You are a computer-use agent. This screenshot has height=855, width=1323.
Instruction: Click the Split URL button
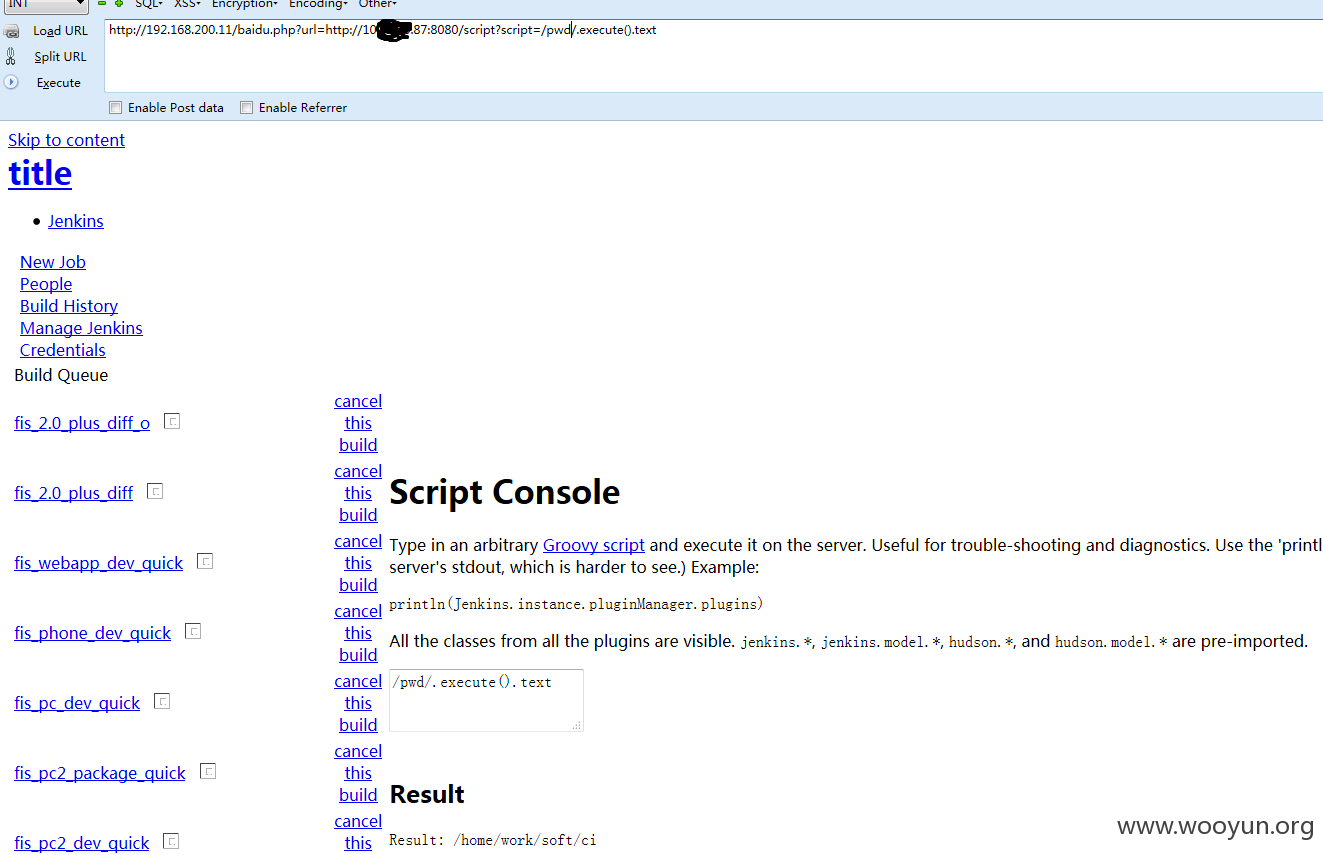60,57
